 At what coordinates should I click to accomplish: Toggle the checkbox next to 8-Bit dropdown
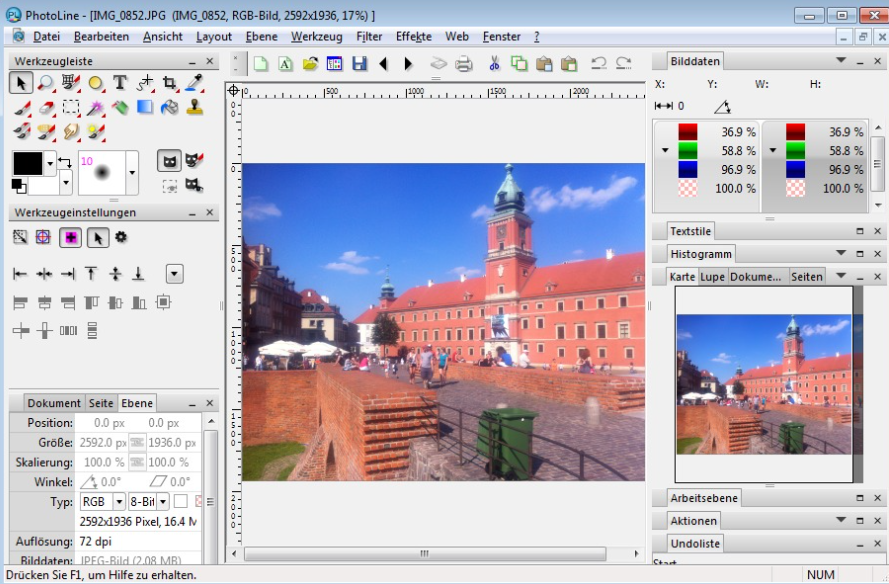coord(181,501)
